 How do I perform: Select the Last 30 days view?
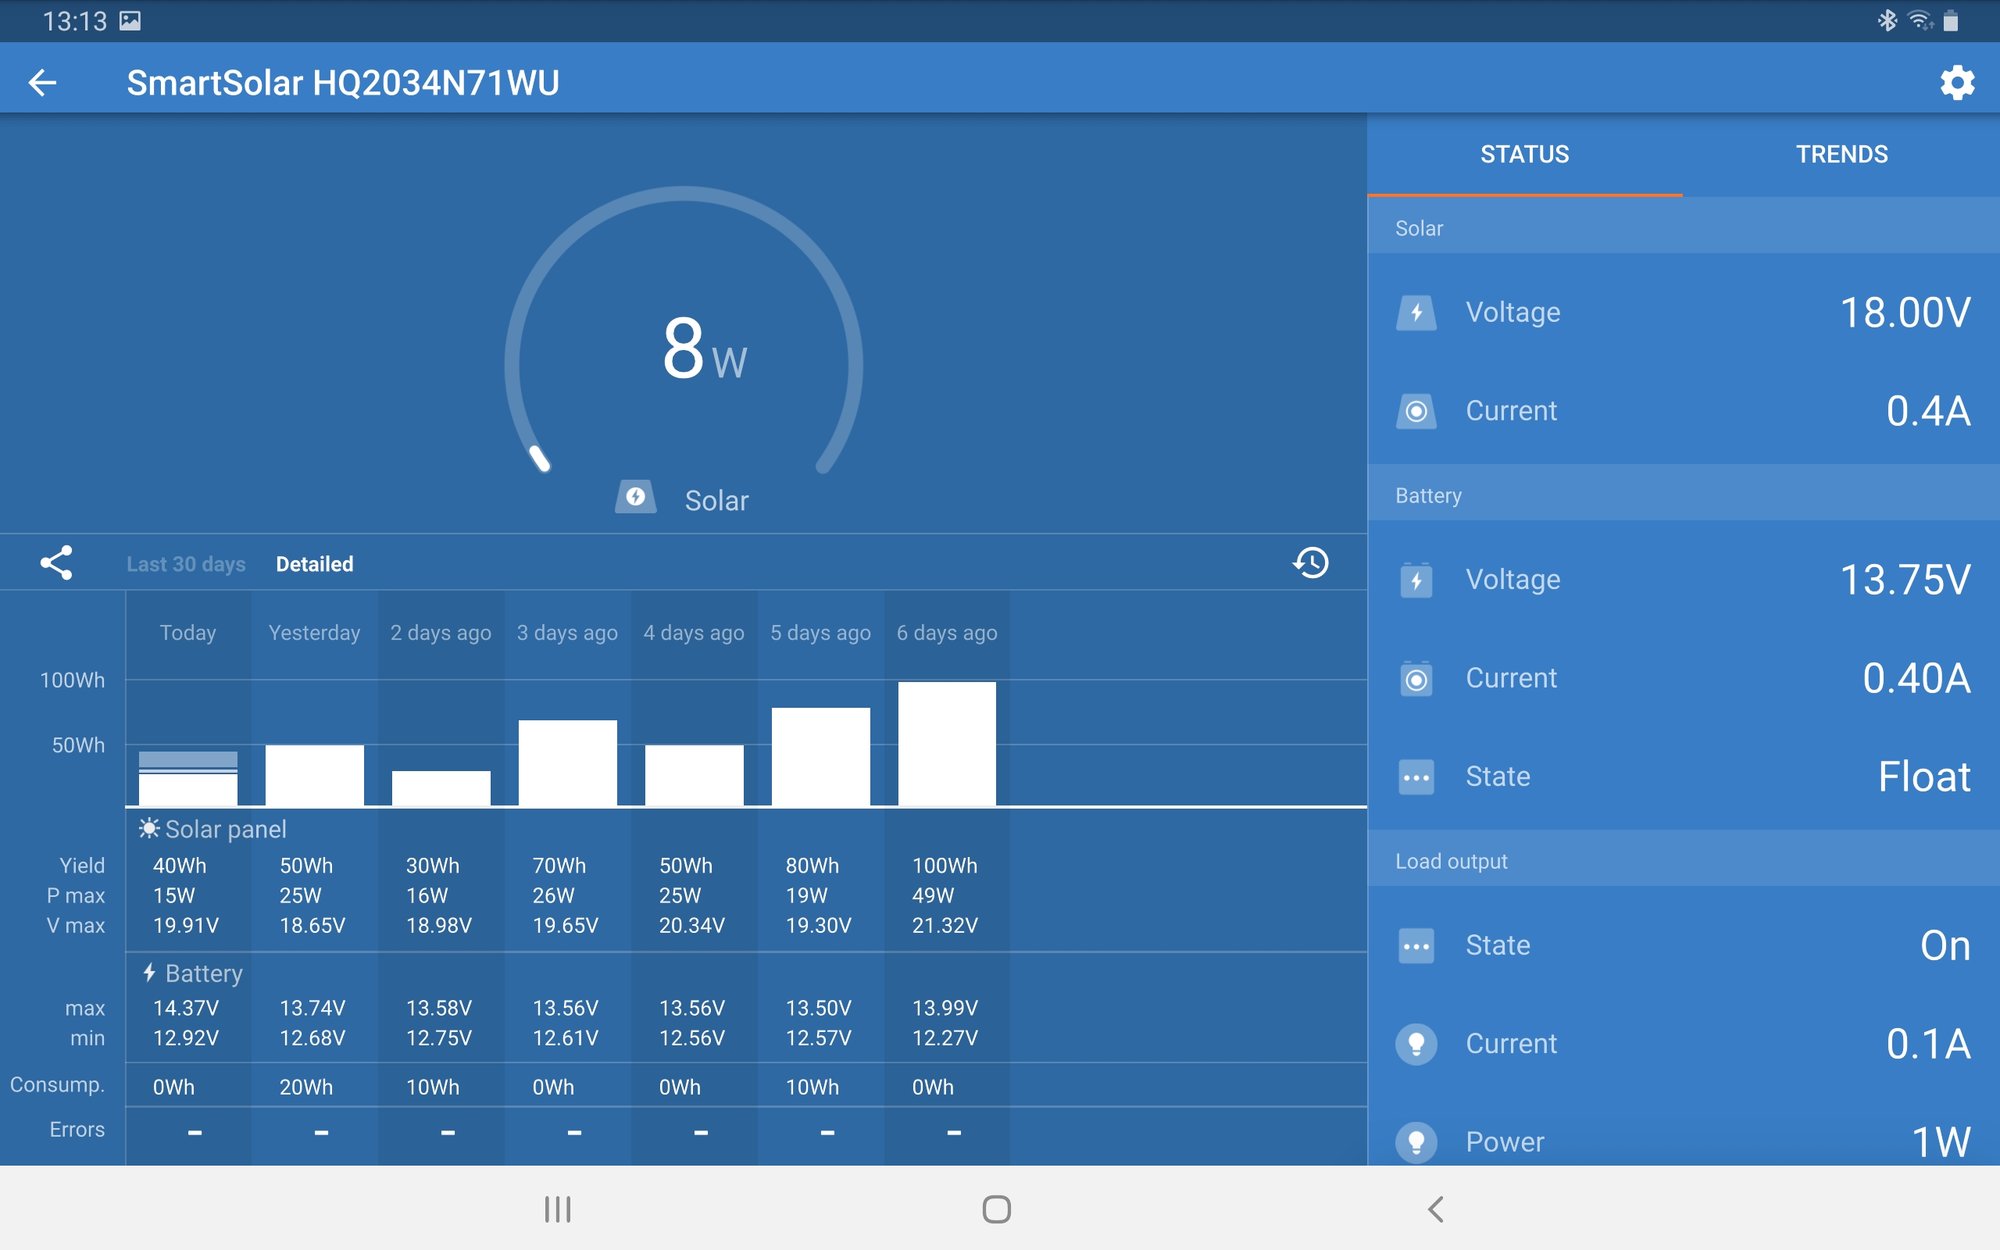(x=186, y=564)
